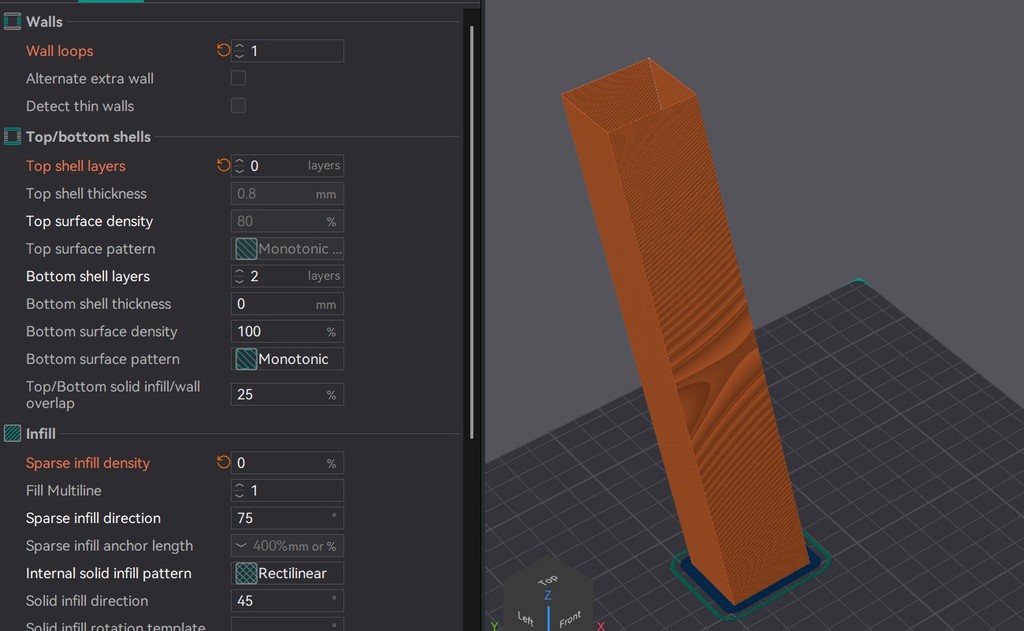Image resolution: width=1024 pixels, height=631 pixels.
Task: Click the Sparse infill density label
Action: [88, 463]
